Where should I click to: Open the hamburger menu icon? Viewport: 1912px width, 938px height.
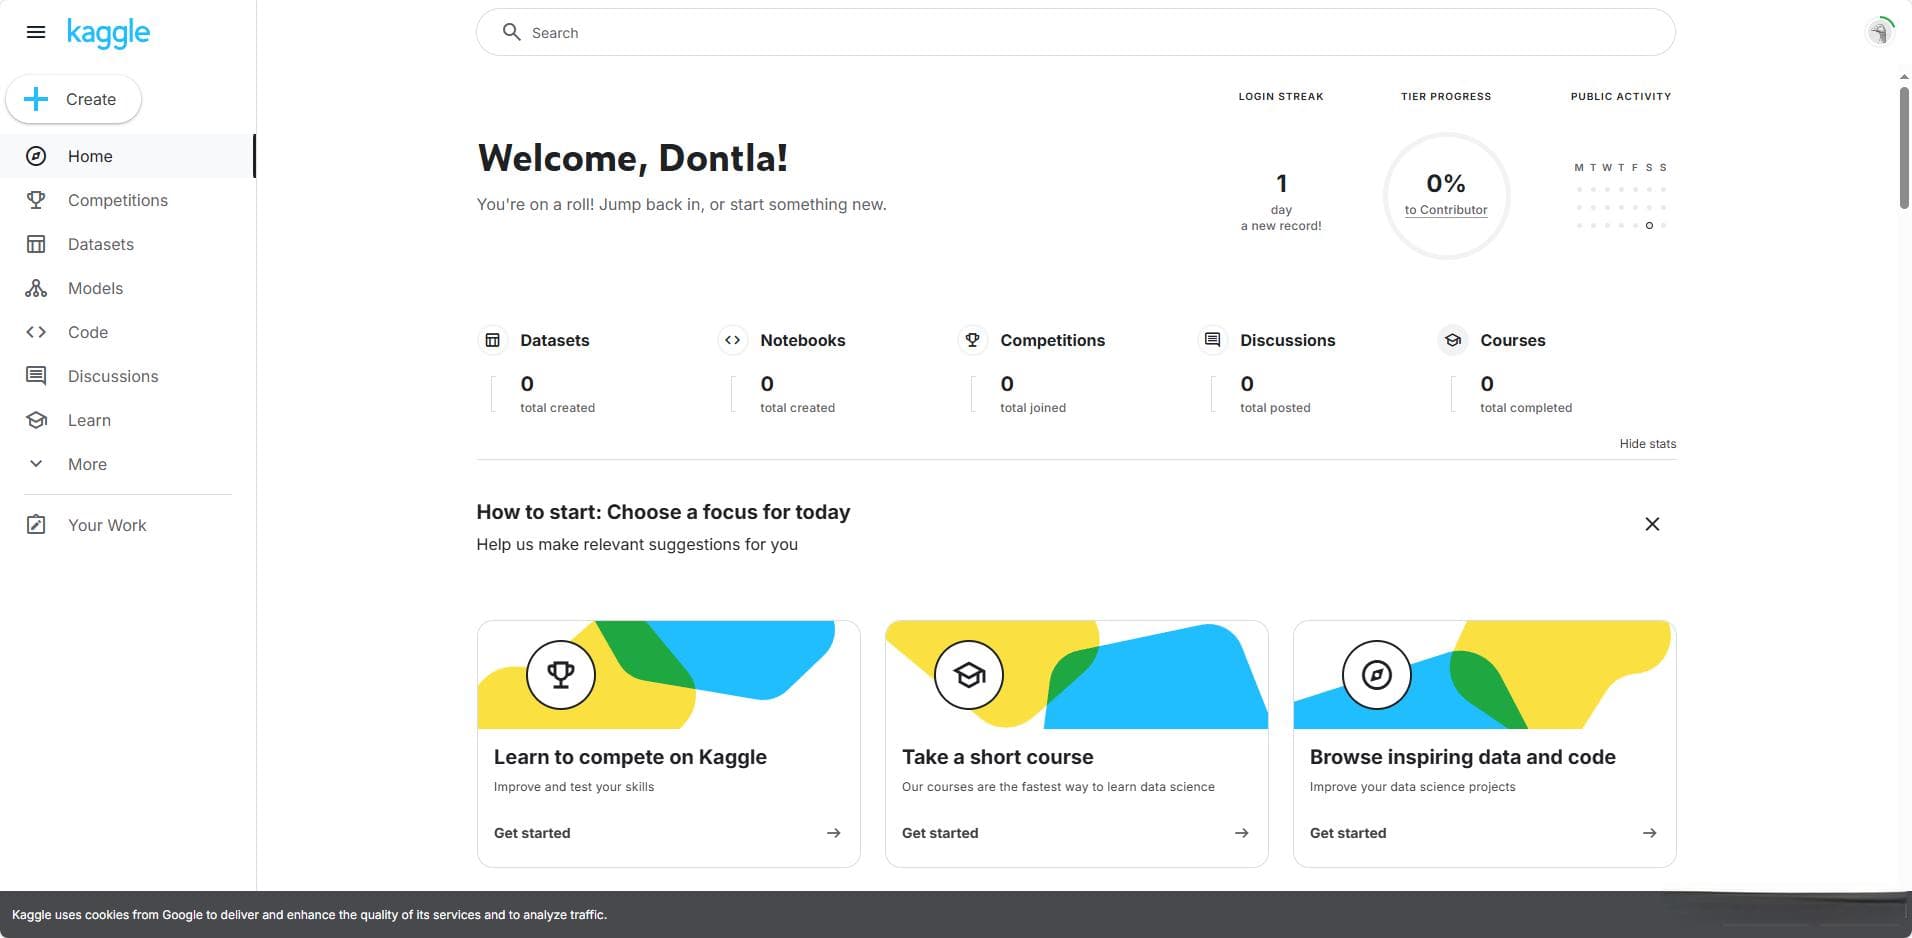pyautogui.click(x=36, y=32)
